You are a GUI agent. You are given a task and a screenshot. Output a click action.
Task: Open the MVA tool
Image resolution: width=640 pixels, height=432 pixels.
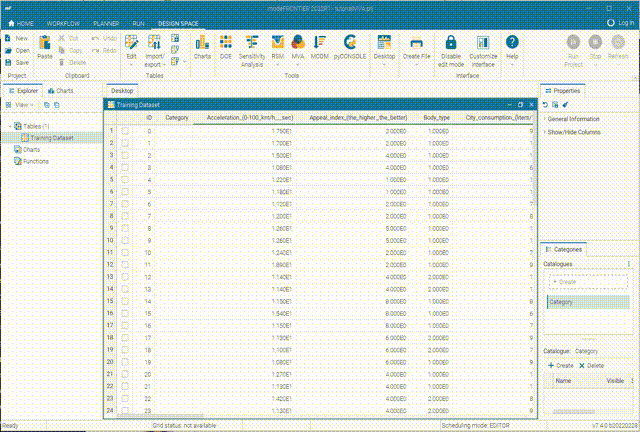(x=298, y=42)
